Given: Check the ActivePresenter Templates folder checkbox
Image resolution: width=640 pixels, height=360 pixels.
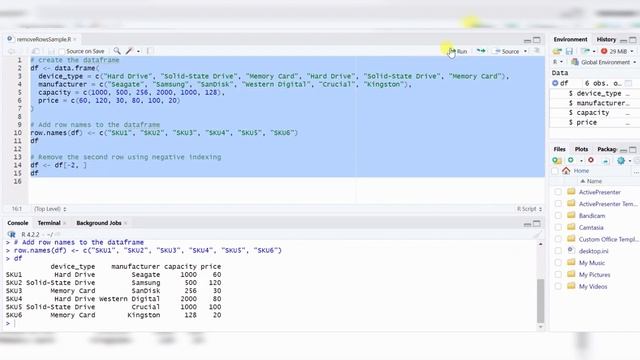Looking at the screenshot, I should pos(558,204).
